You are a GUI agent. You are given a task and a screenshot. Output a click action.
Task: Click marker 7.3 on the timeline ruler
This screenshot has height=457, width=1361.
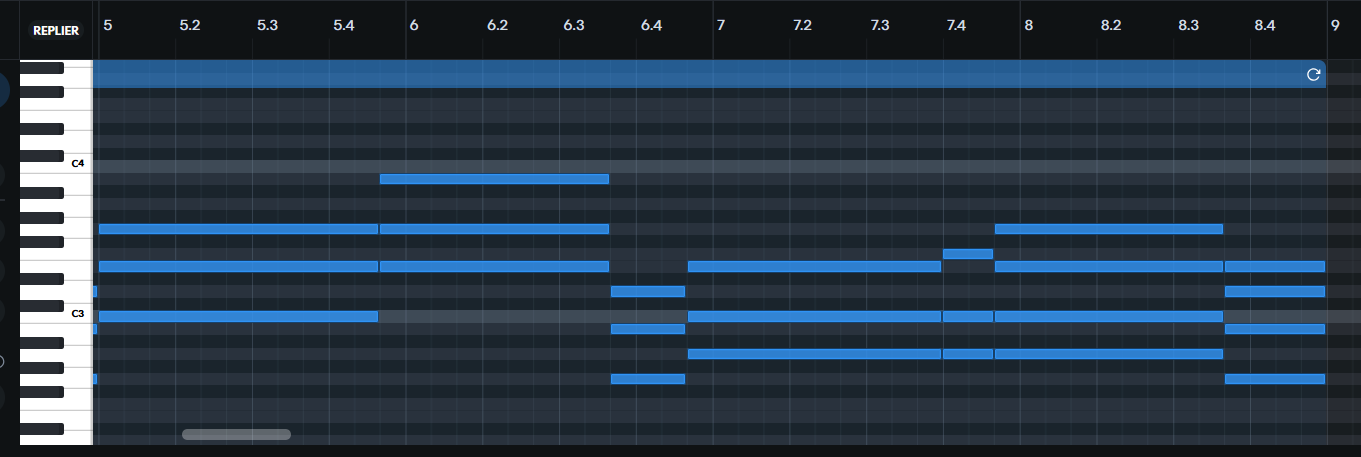pos(880,25)
